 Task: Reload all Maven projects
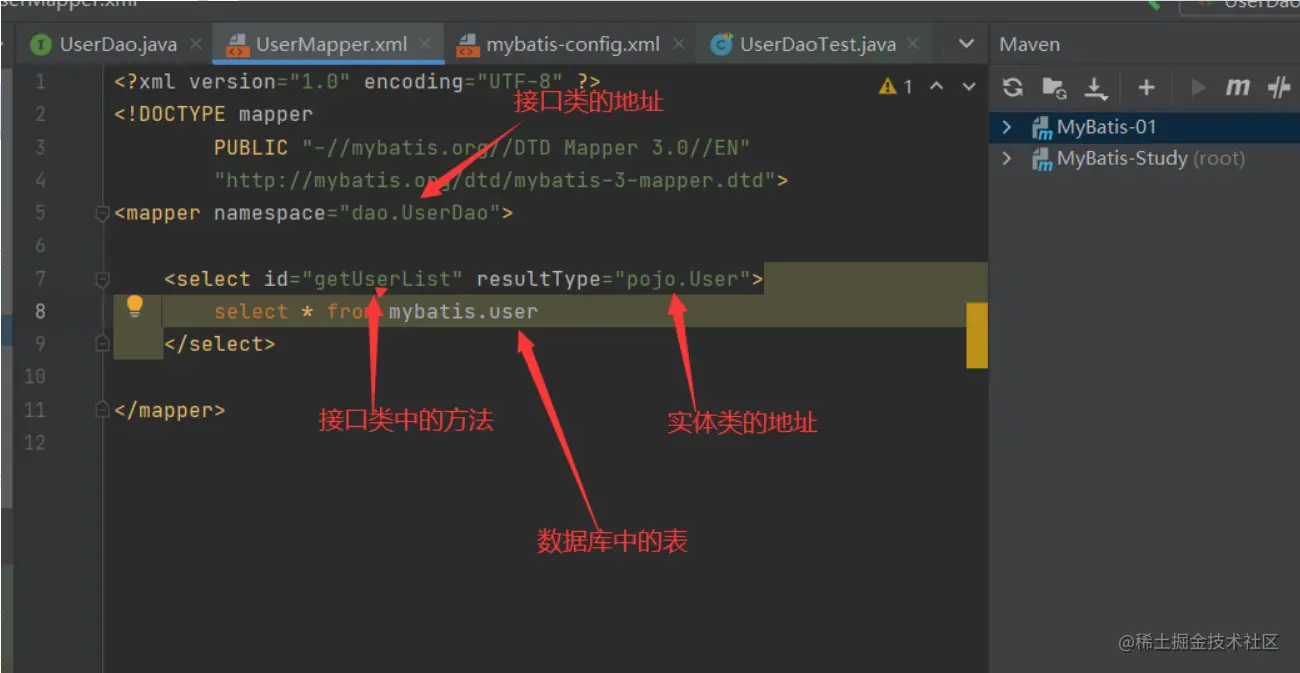(x=1013, y=87)
